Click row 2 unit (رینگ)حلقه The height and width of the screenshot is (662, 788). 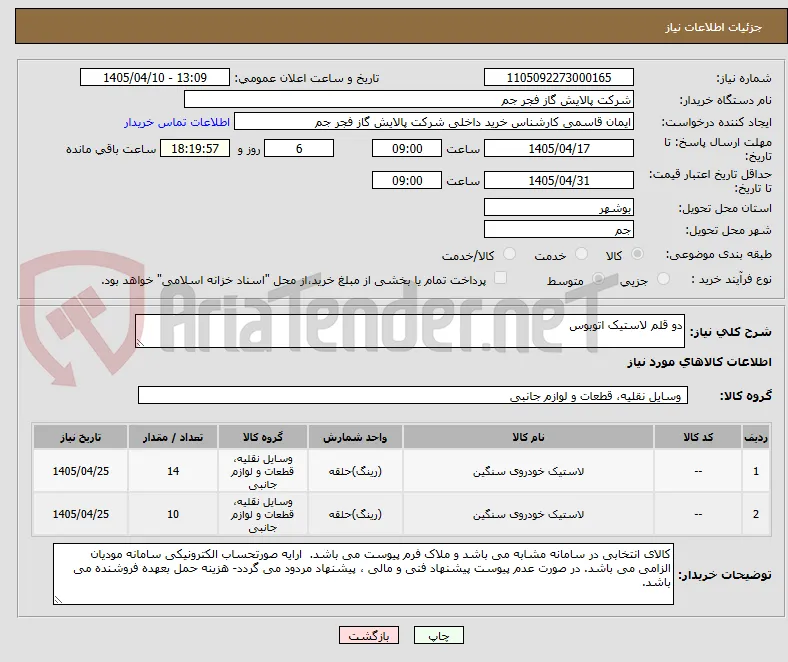tap(355, 515)
